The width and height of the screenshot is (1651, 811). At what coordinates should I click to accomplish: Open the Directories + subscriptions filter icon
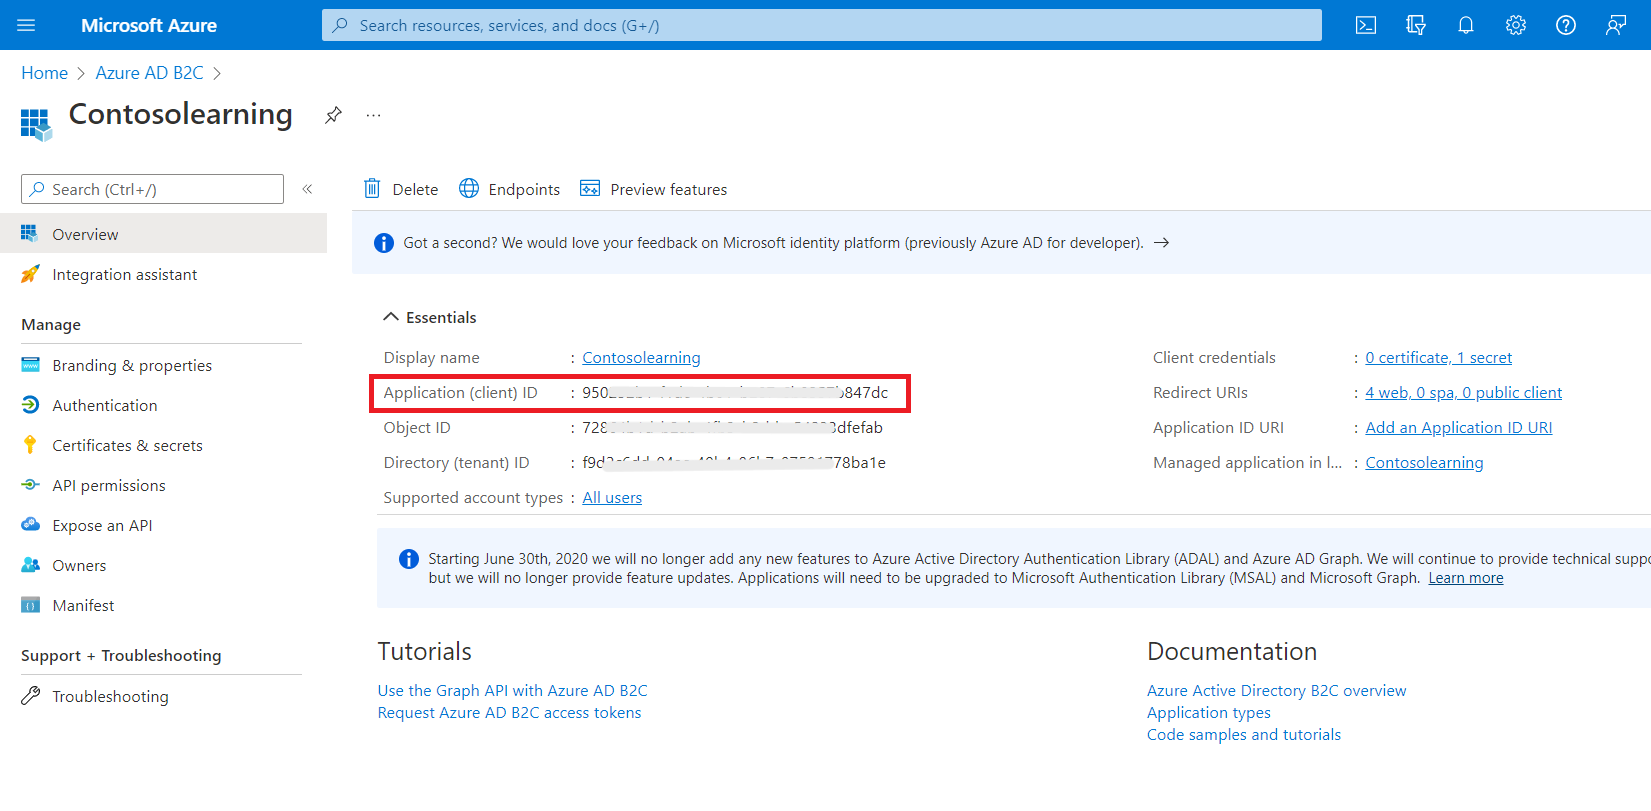pos(1416,25)
